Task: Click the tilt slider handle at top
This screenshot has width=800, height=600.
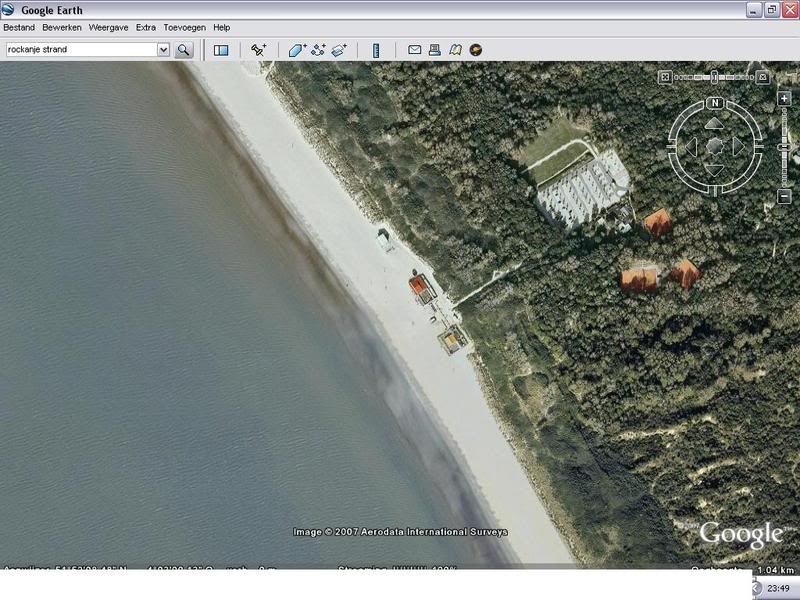Action: coord(714,76)
